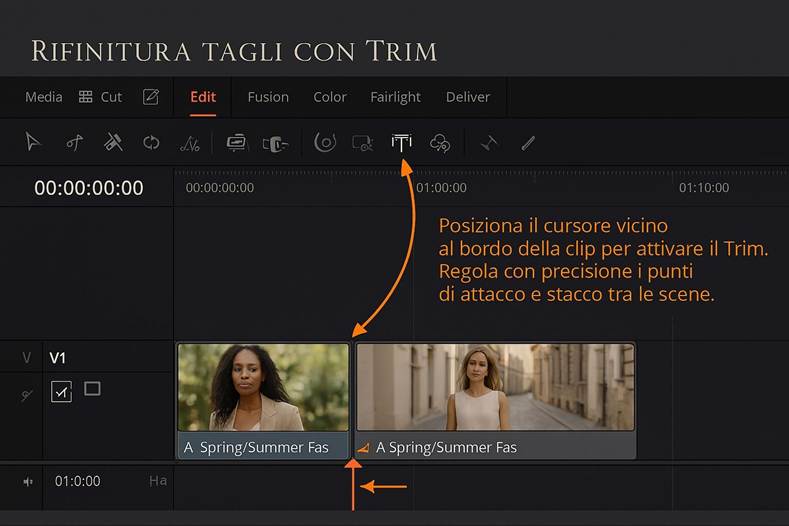Click the screen with cursor icon

click(363, 143)
